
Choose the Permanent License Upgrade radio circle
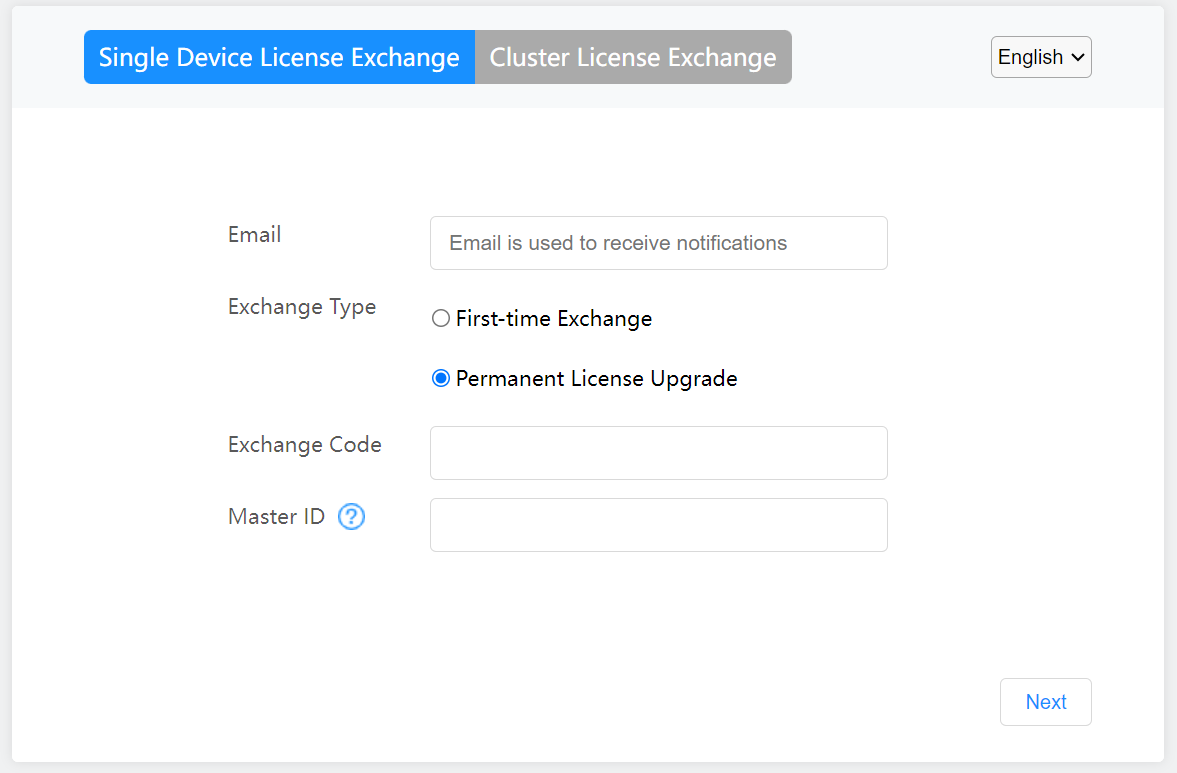coord(440,379)
